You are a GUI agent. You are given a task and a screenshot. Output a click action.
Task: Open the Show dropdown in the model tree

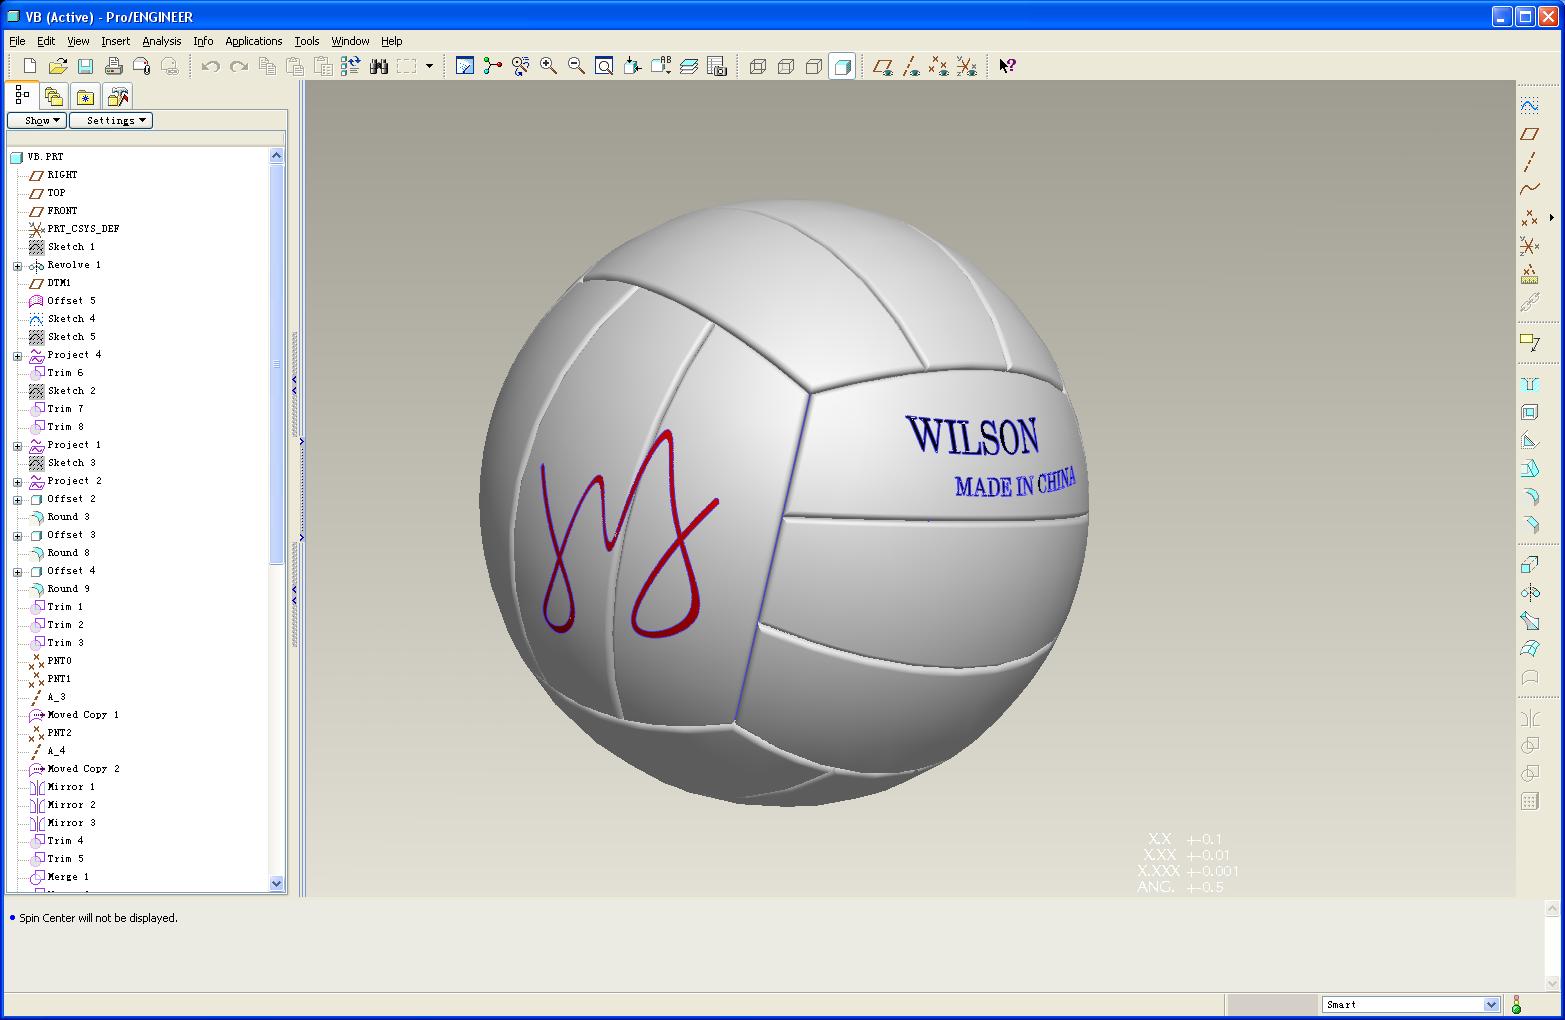[37, 120]
